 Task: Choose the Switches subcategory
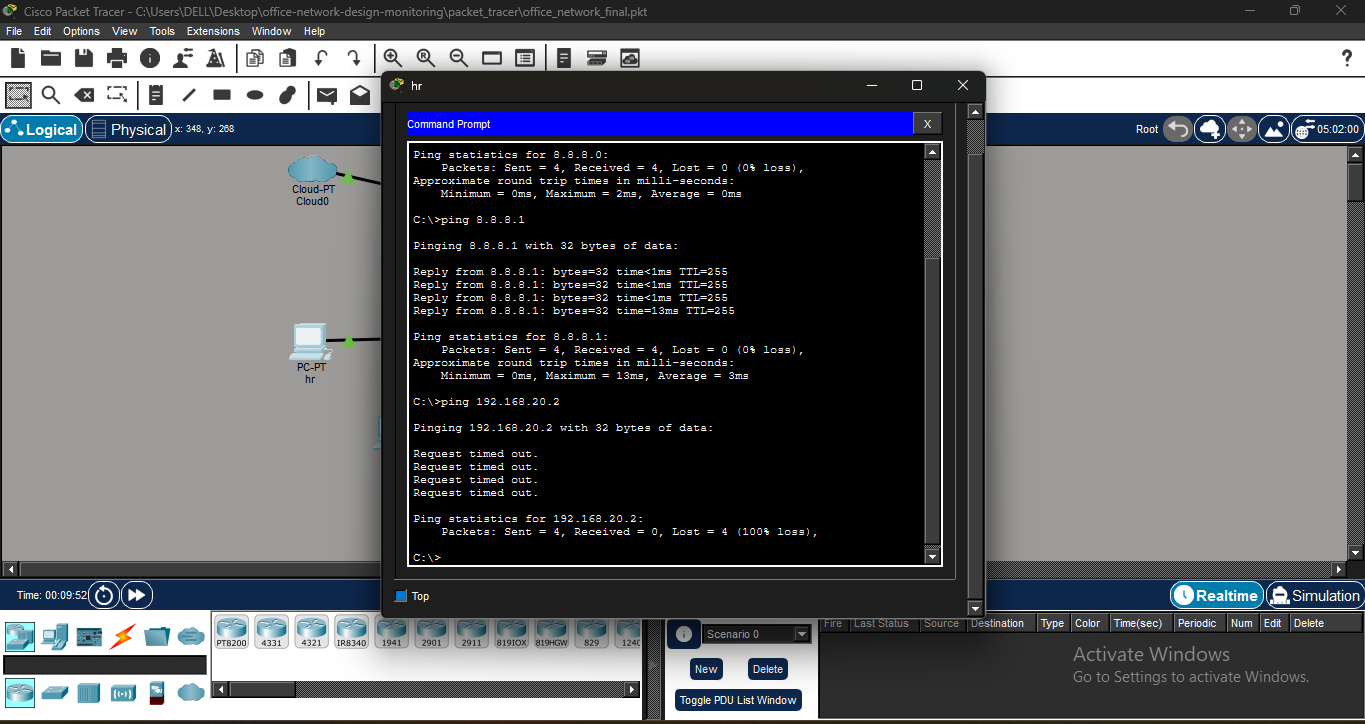pos(55,692)
